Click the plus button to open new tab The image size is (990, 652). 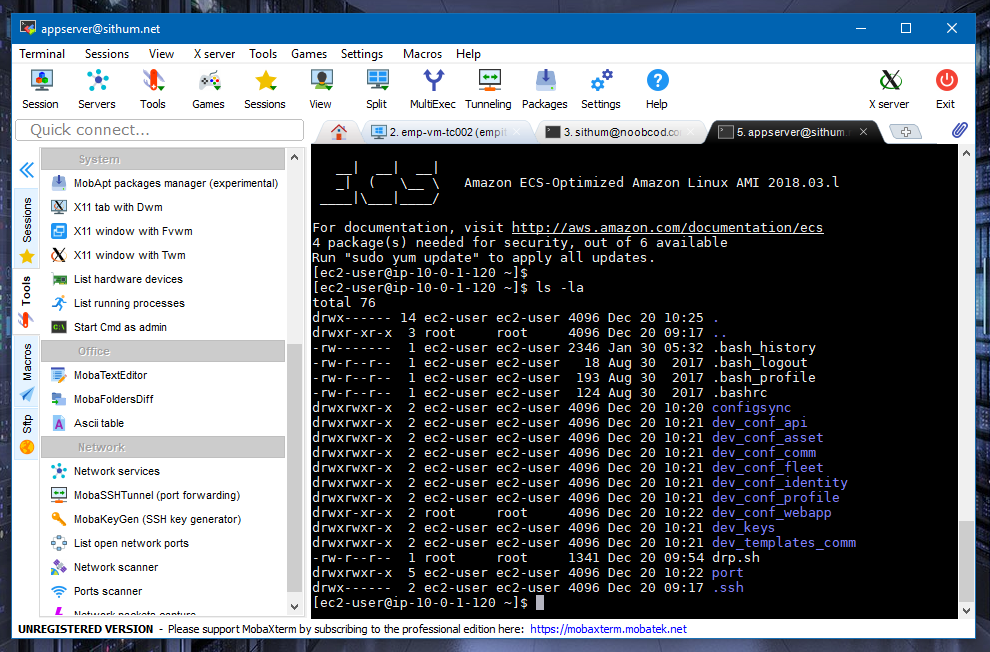[905, 130]
